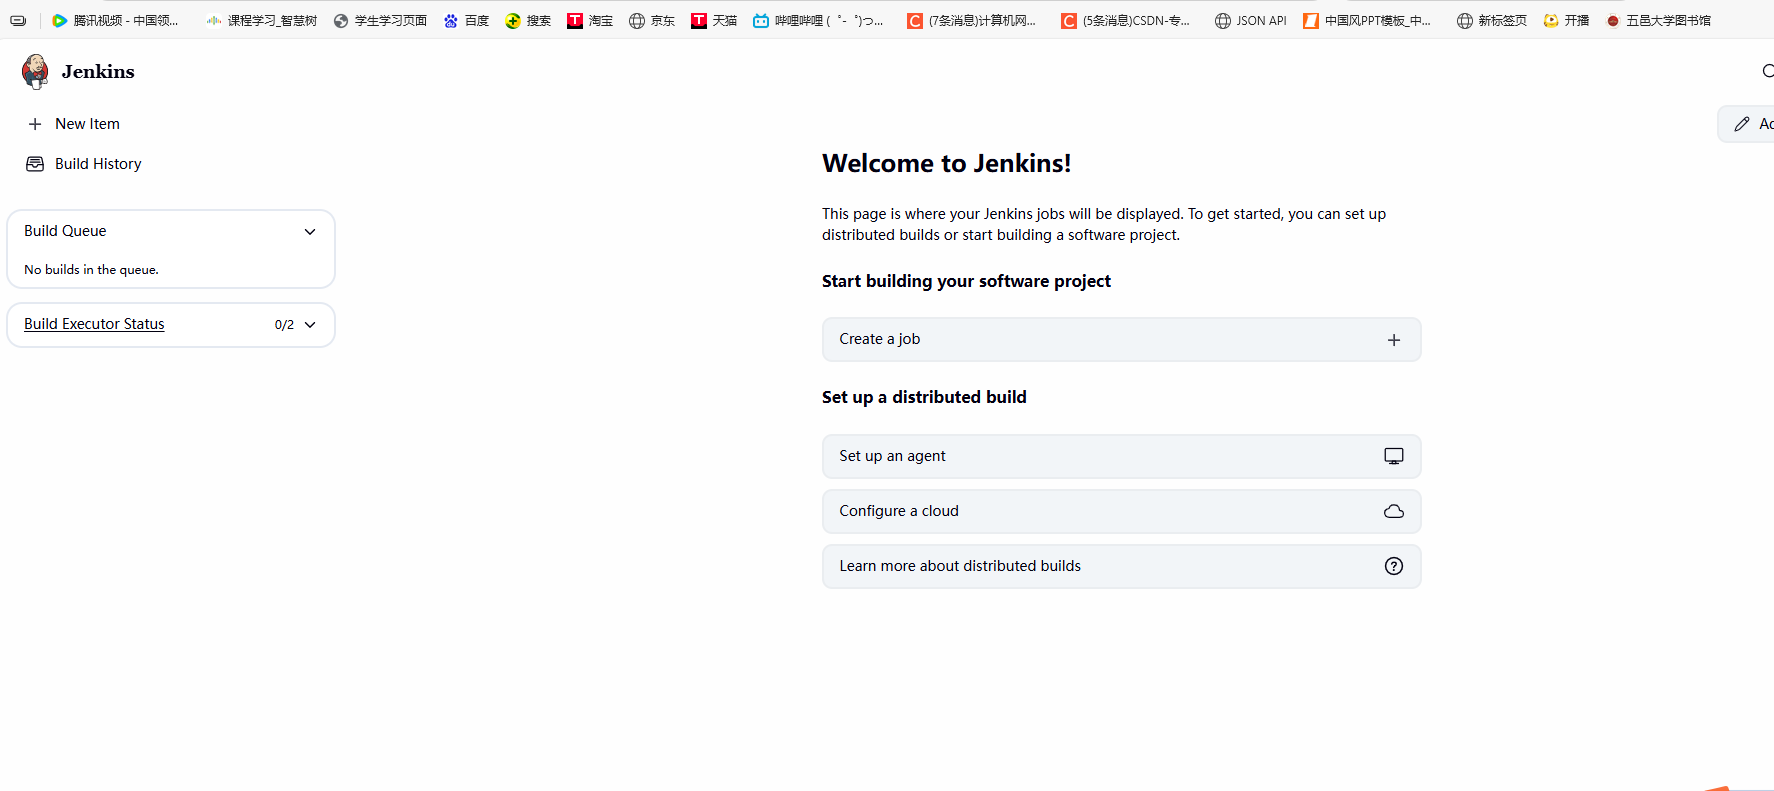Click the question mark help icon
Viewport: 1774px width, 791px height.
coord(1394,566)
